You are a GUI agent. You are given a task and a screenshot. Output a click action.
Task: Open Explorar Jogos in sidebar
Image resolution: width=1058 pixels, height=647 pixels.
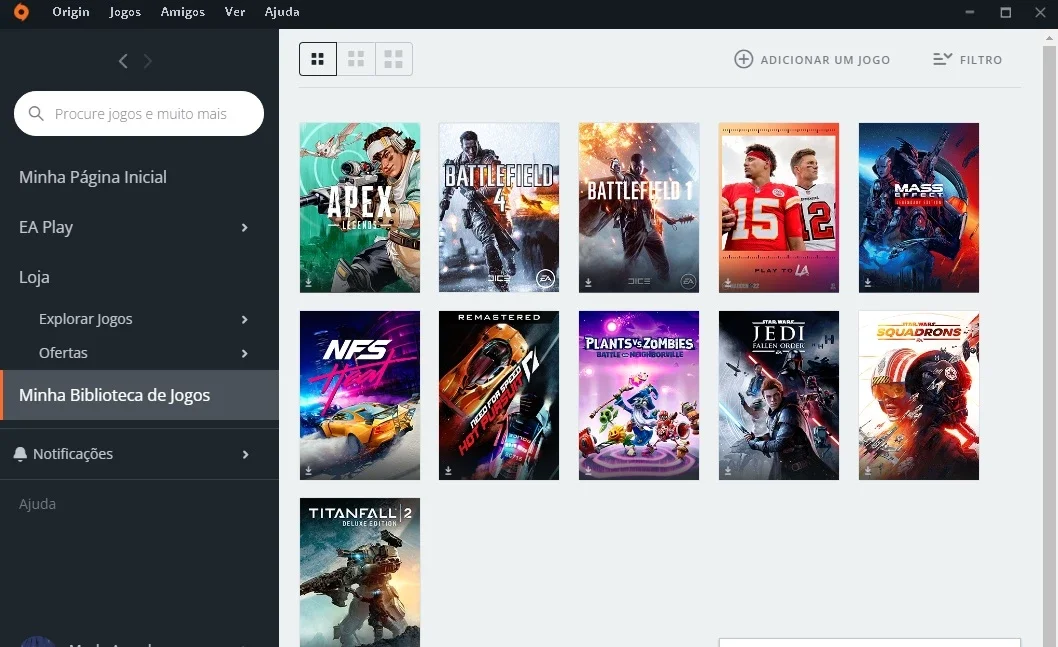coord(86,319)
